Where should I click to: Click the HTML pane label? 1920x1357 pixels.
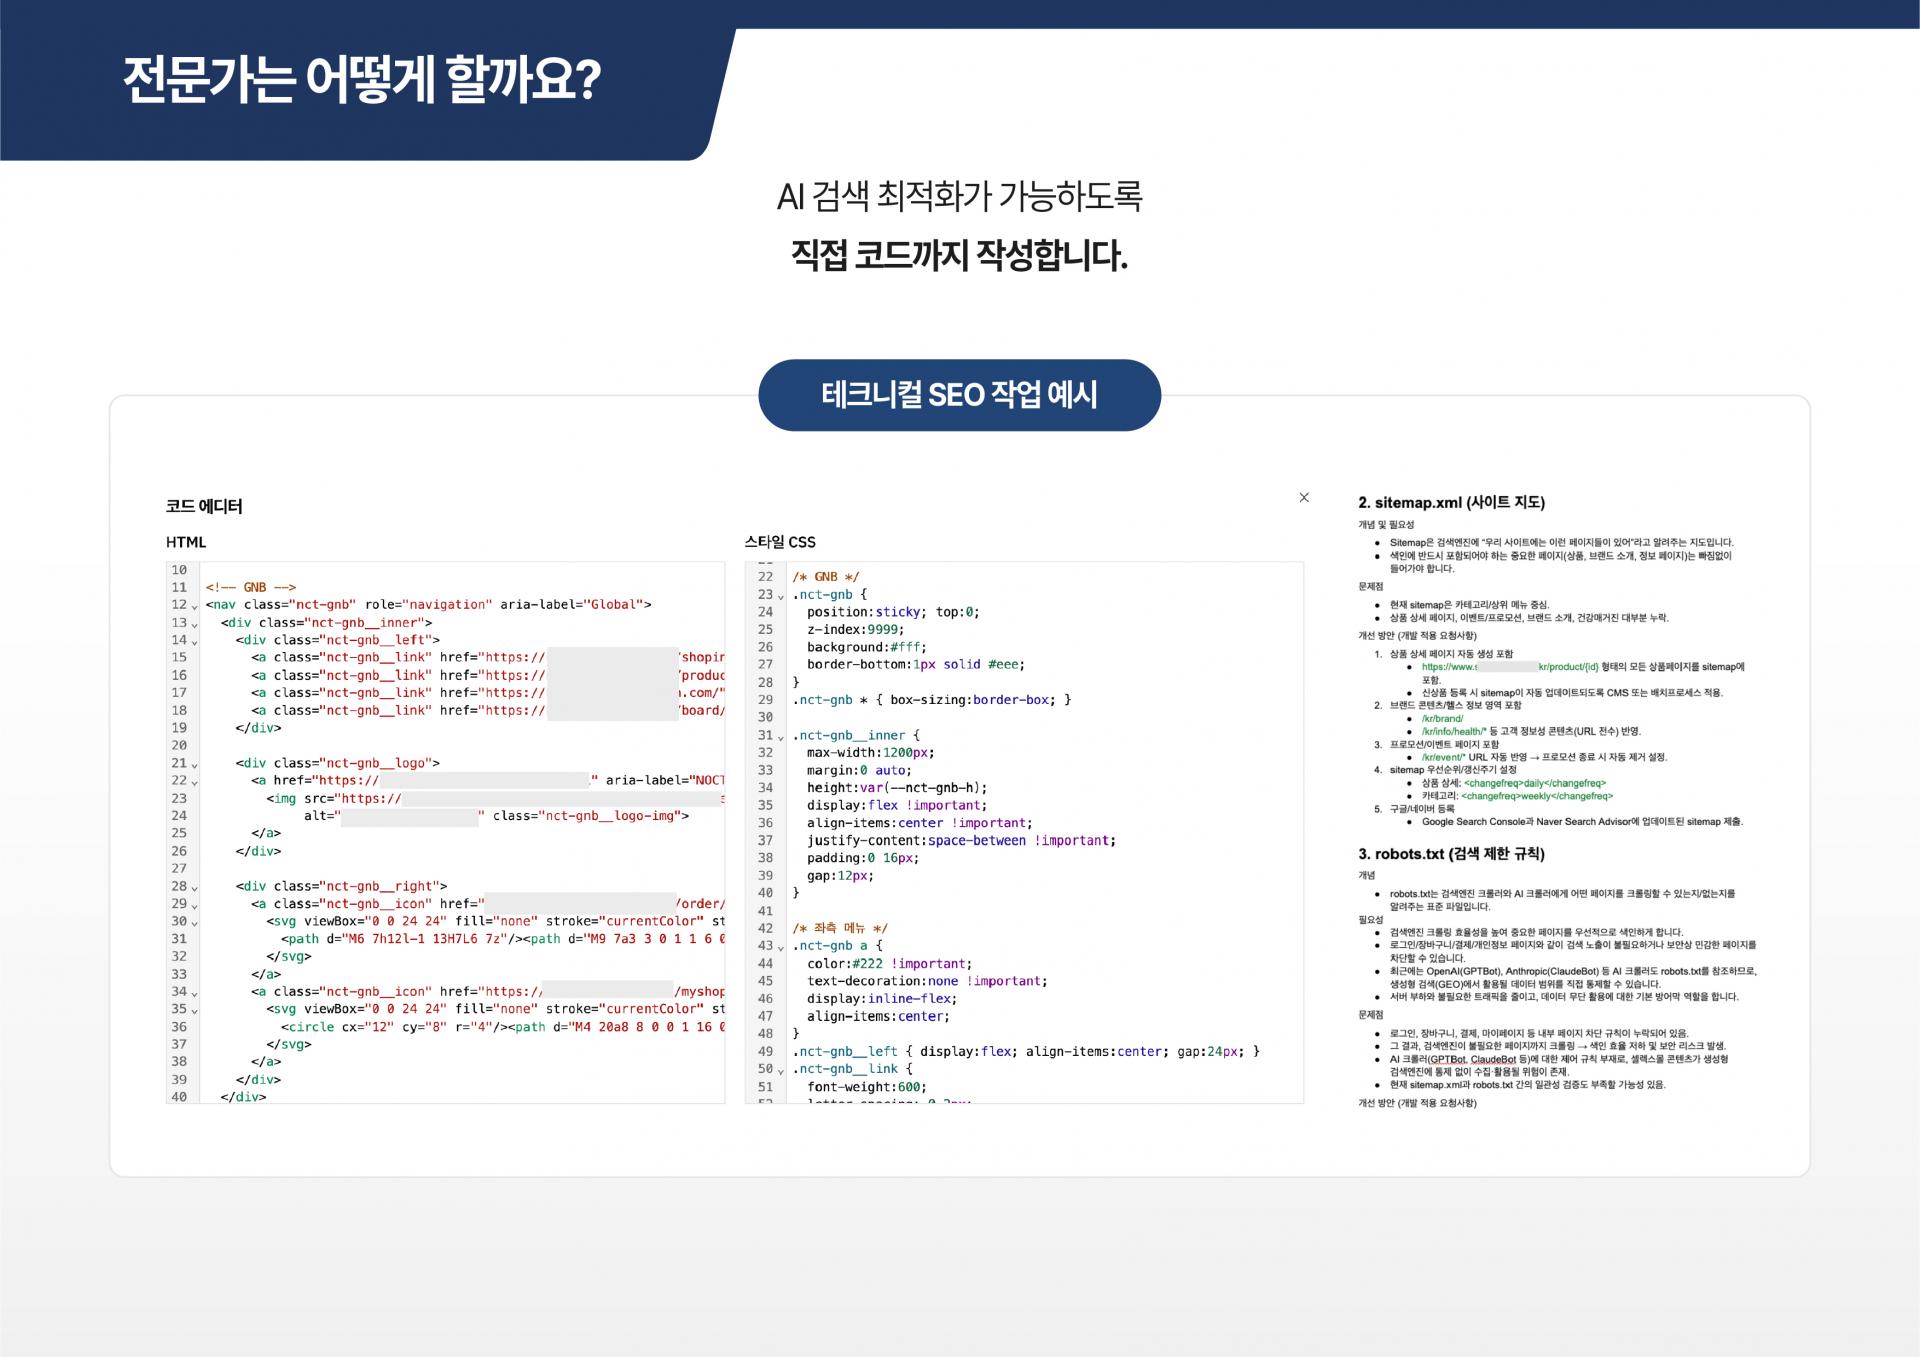coord(186,542)
